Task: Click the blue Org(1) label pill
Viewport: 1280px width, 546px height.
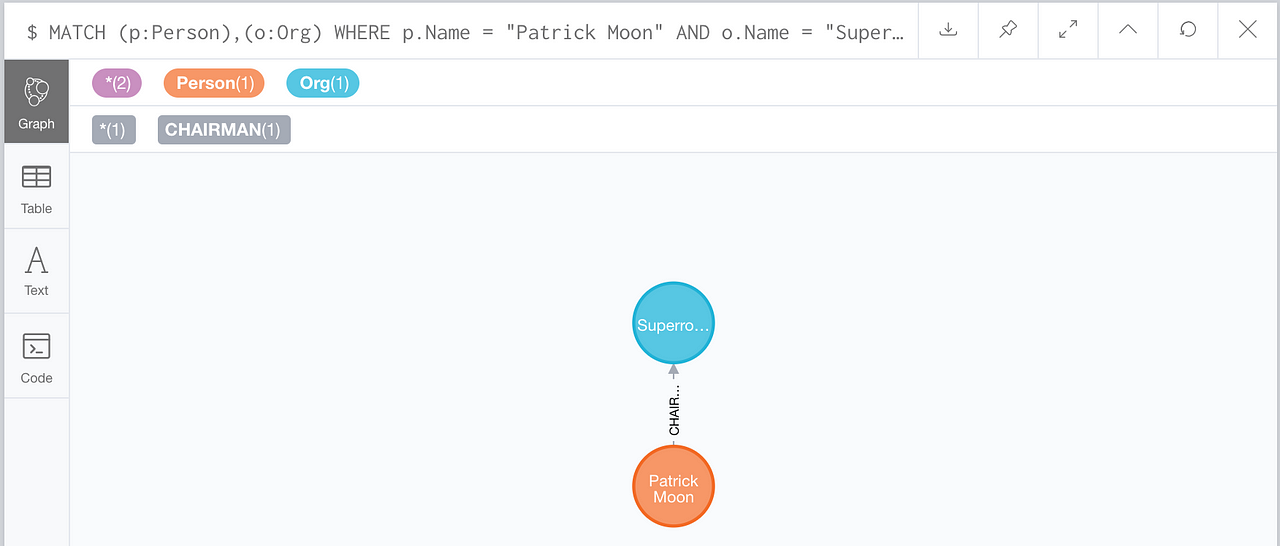Action: coord(322,83)
